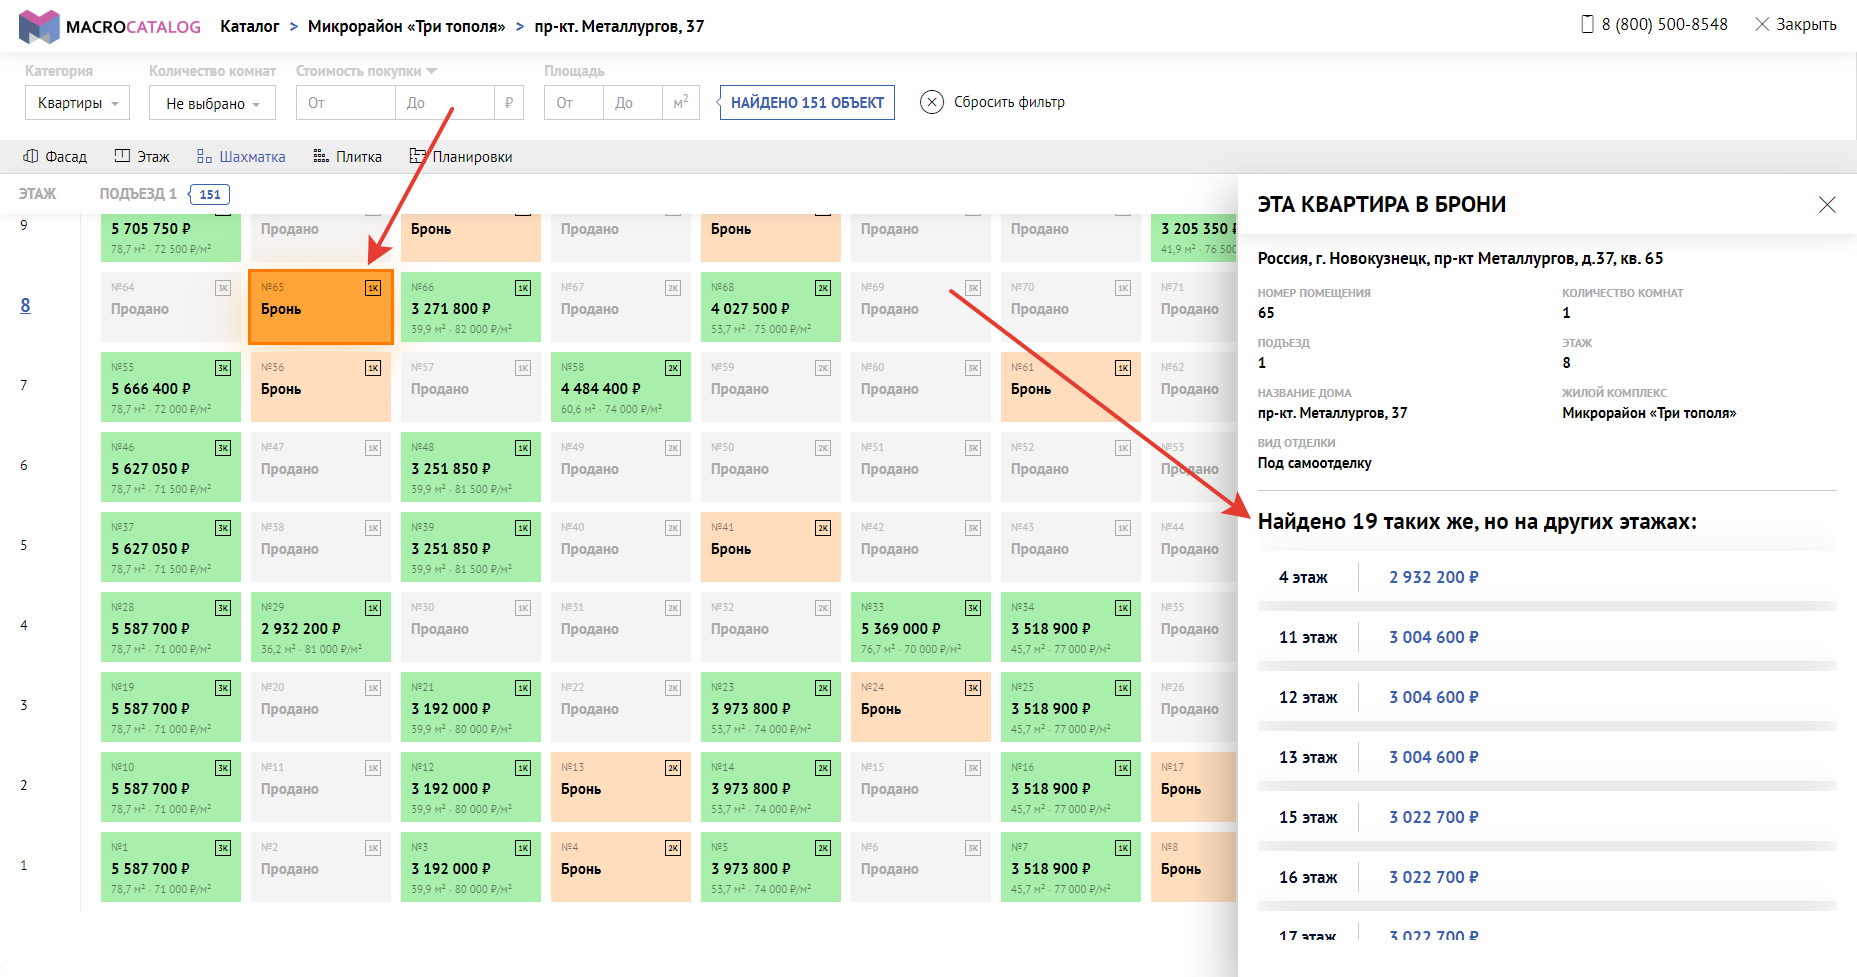Expand the Стоимость покупки selector arrow
This screenshot has width=1857, height=977.
tap(432, 71)
